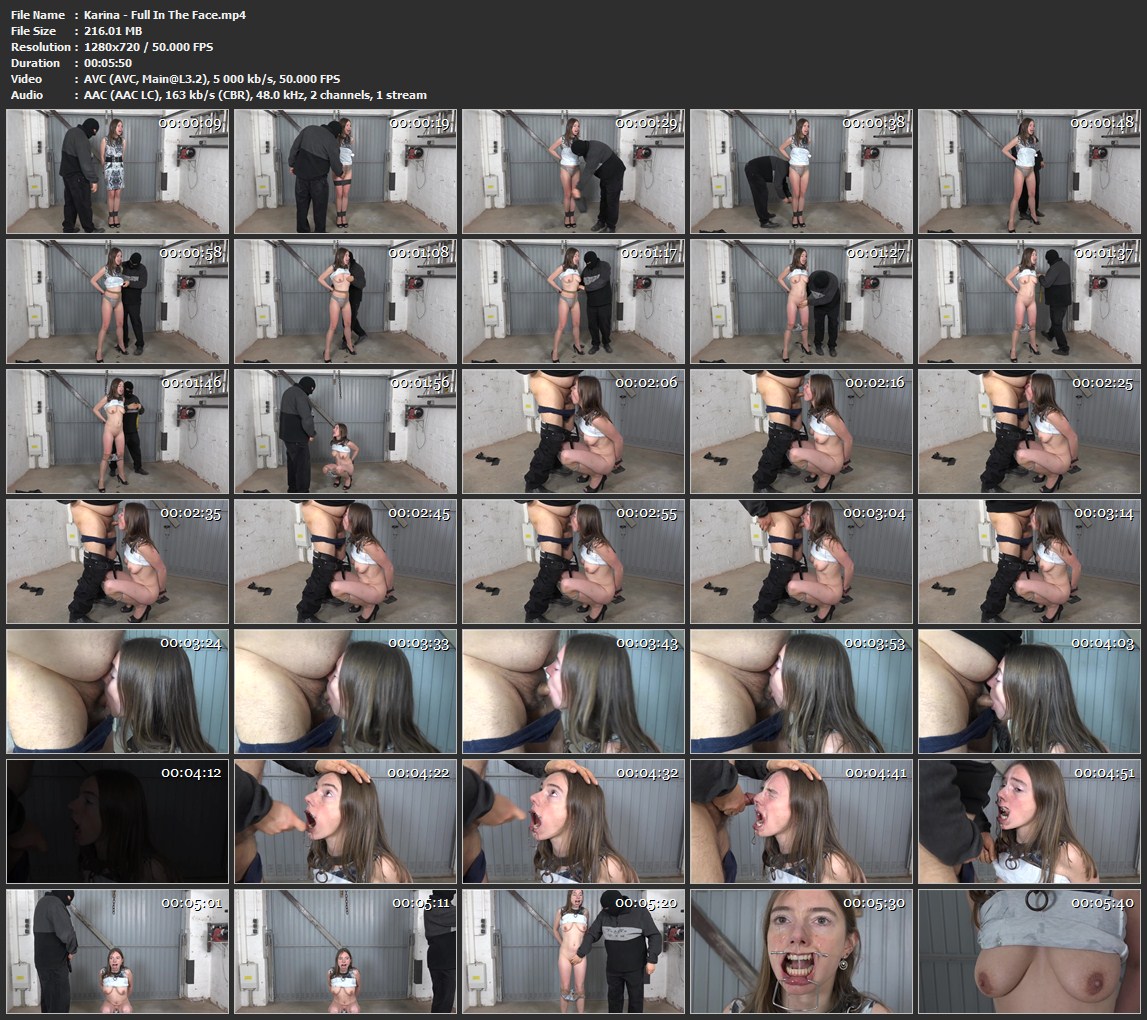Viewport: 1147px width, 1020px height.
Task: Click the dark thumbnail at 00:04:12
Action: point(117,822)
